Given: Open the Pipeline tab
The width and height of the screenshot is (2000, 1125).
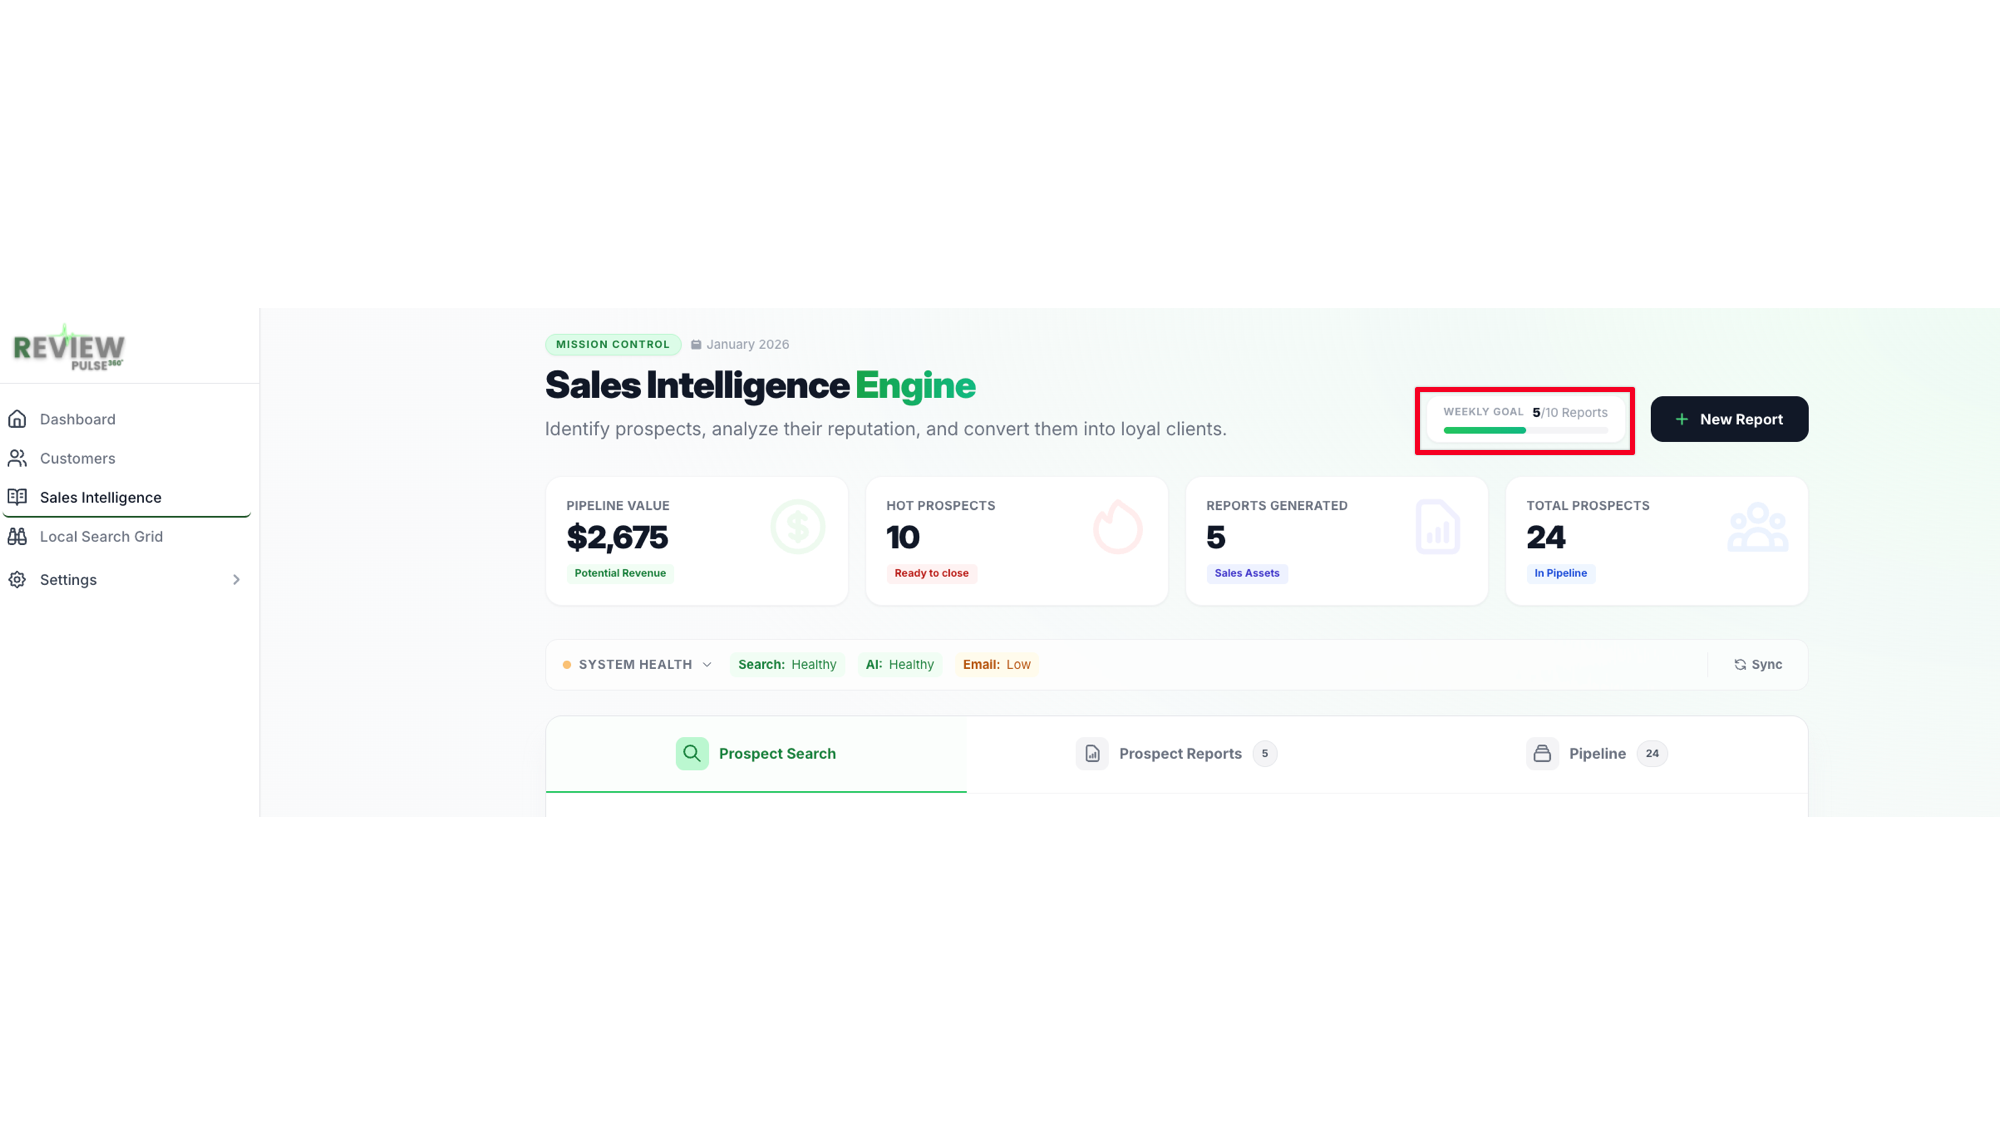Looking at the screenshot, I should coord(1597,754).
